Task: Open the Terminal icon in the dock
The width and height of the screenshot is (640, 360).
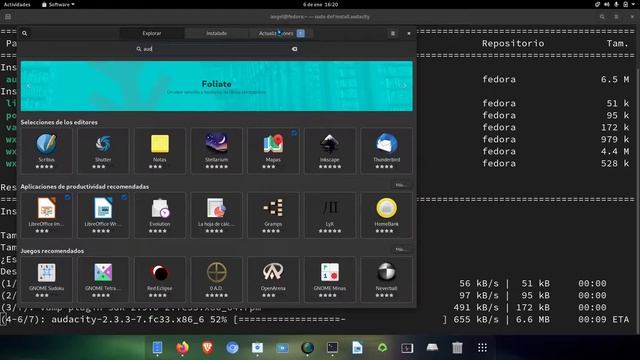Action: [332, 347]
